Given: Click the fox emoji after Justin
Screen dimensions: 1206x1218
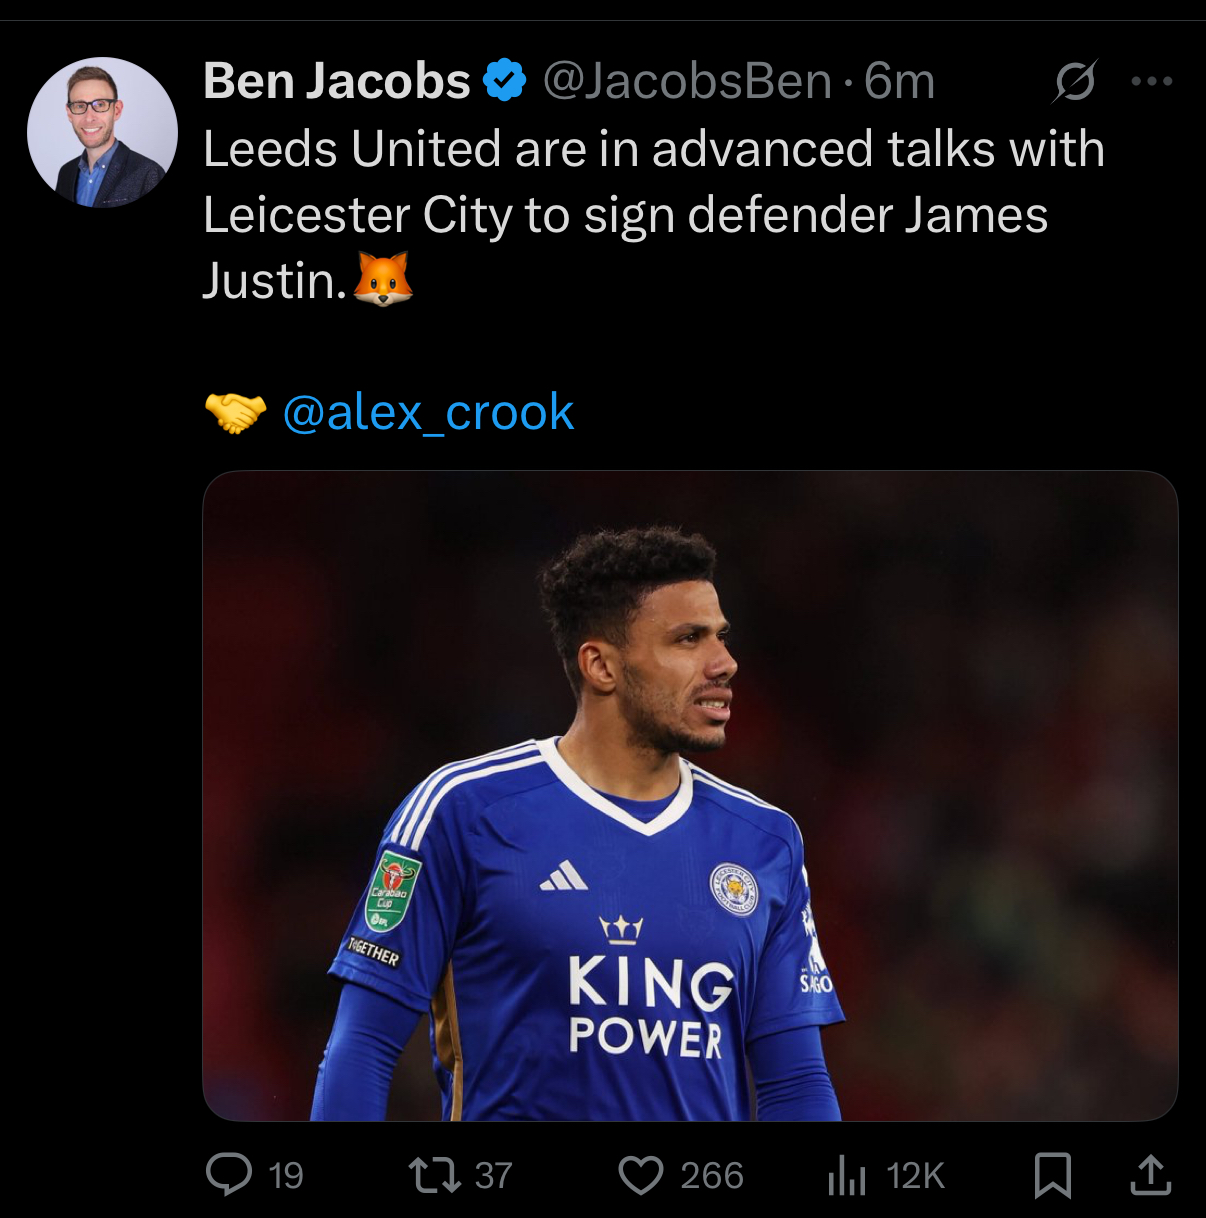Looking at the screenshot, I should click(x=382, y=279).
